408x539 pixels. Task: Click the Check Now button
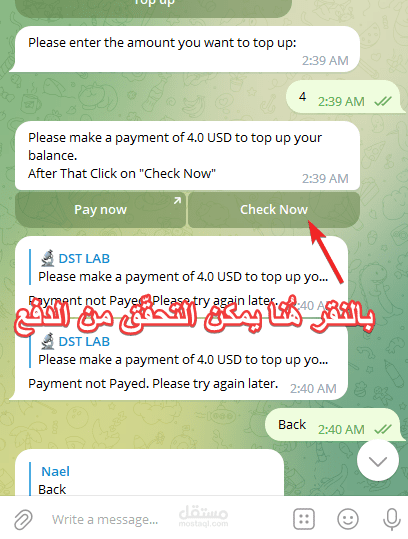click(x=274, y=210)
